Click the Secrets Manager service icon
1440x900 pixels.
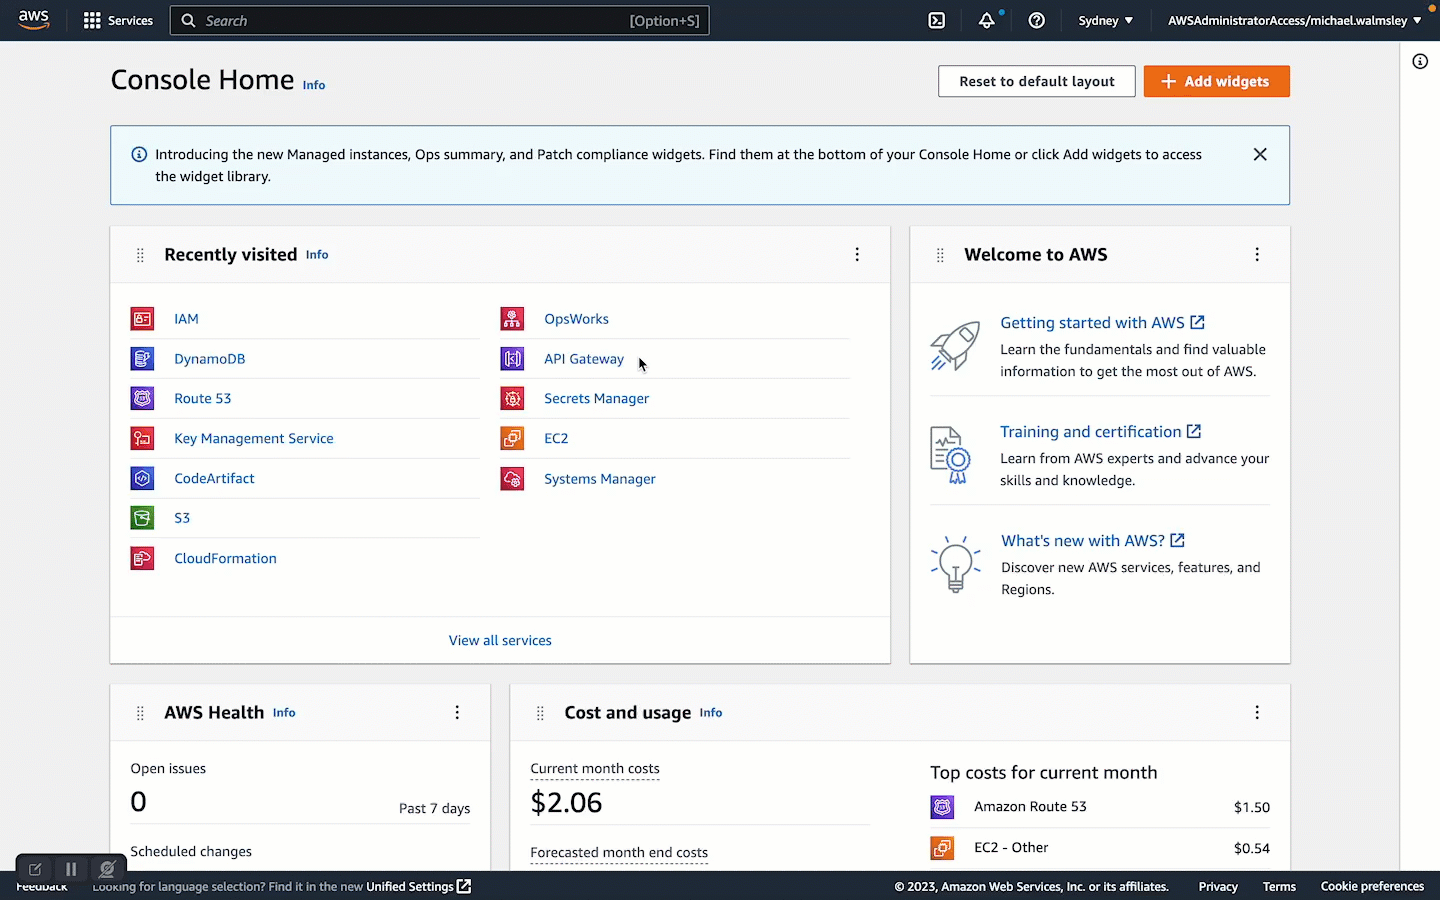click(512, 398)
